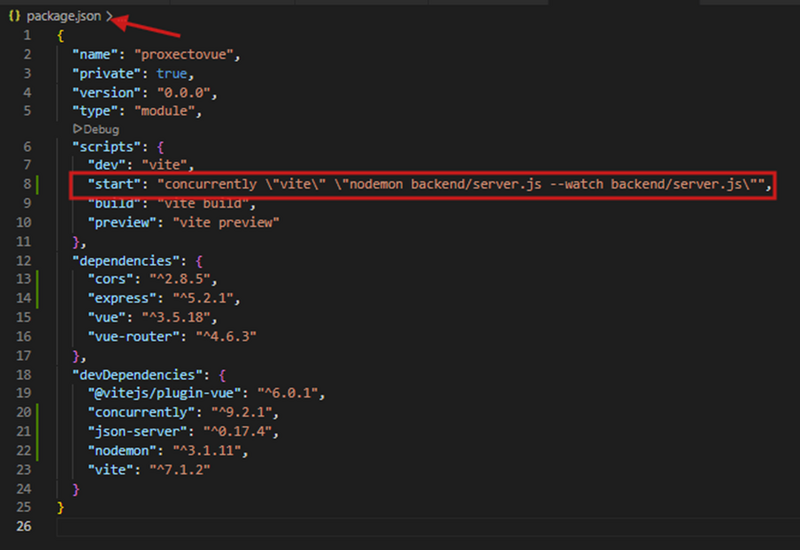Click the "concurrently" key on line 20
Screen dimensions: 800x550
click(141, 413)
